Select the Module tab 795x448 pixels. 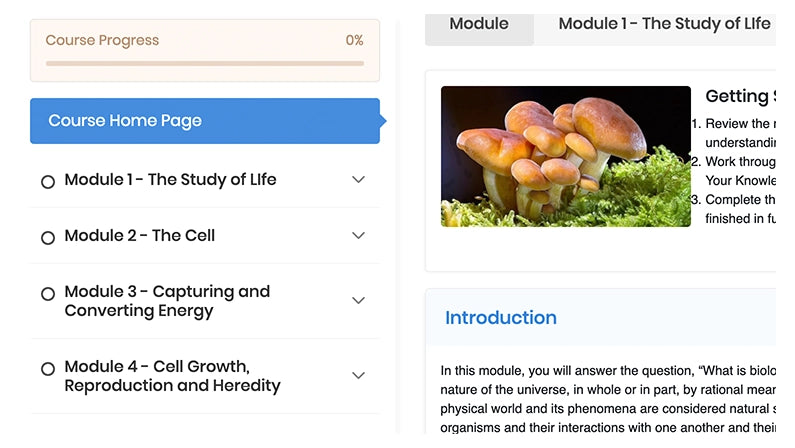pos(479,24)
